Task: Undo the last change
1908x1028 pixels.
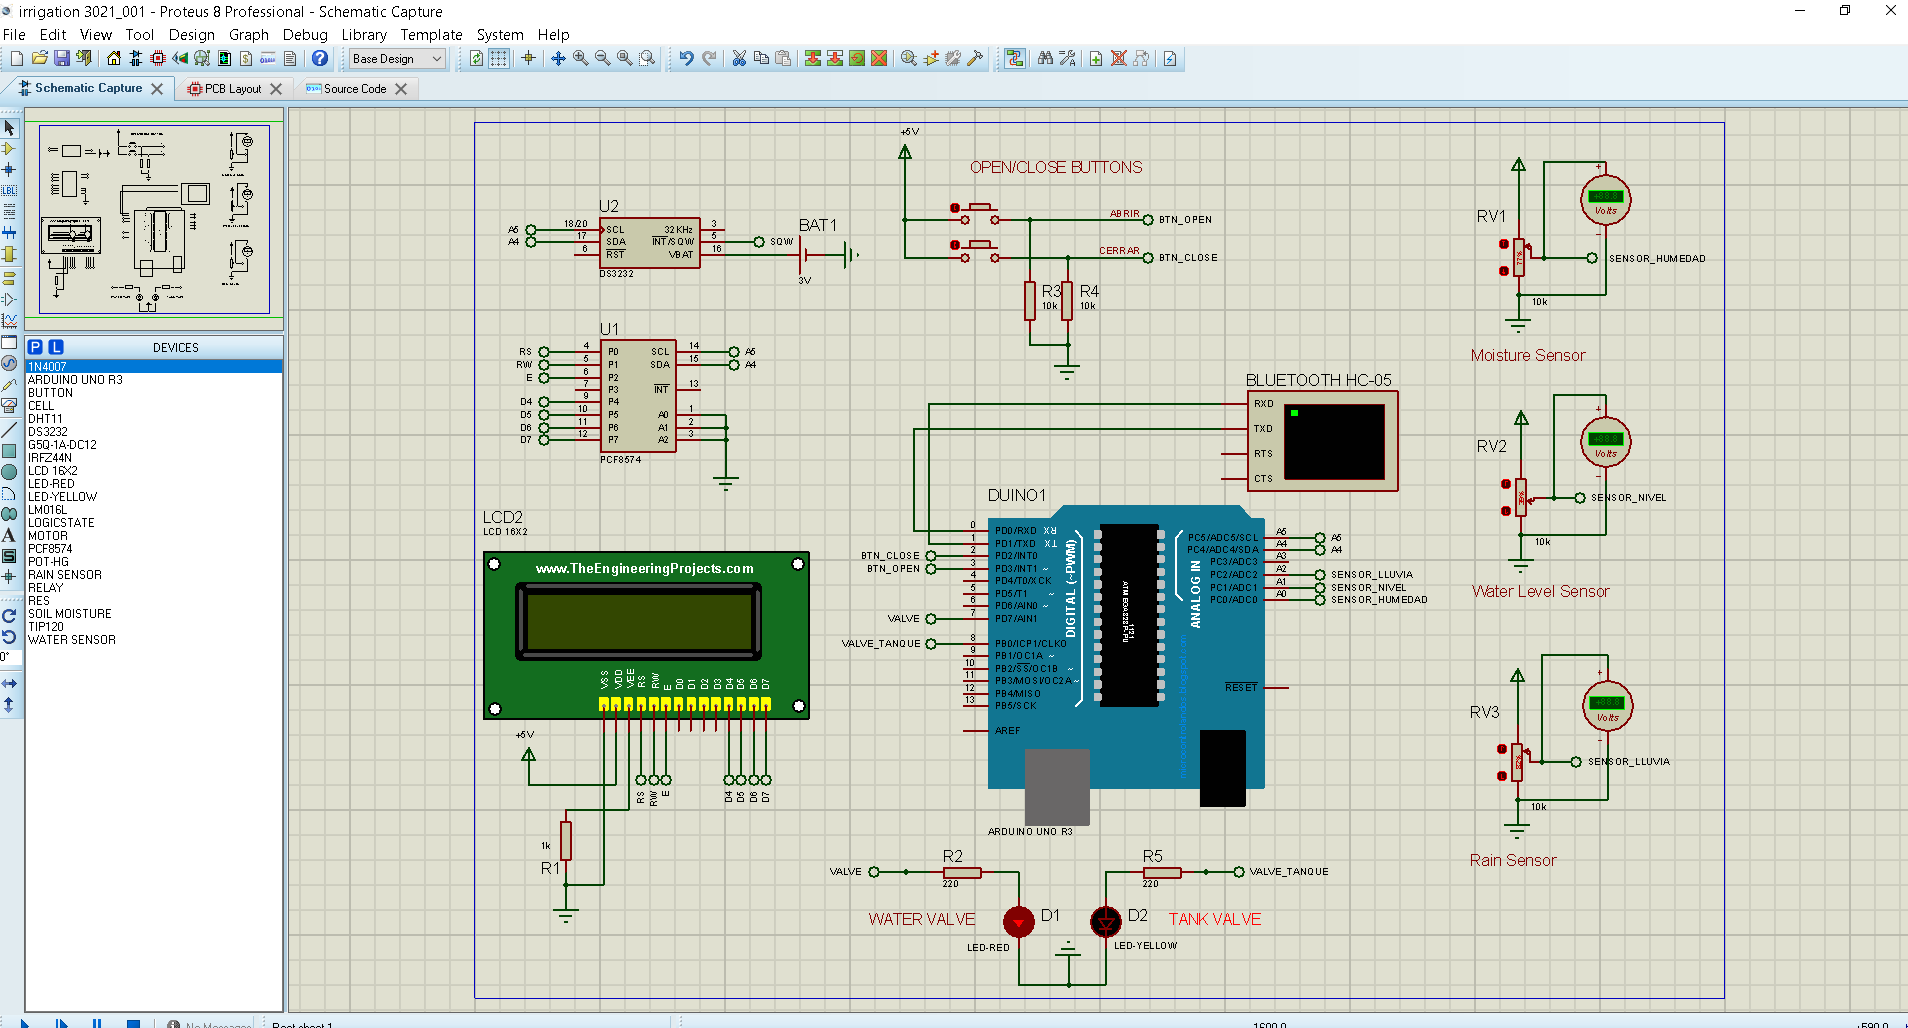Action: [686, 59]
